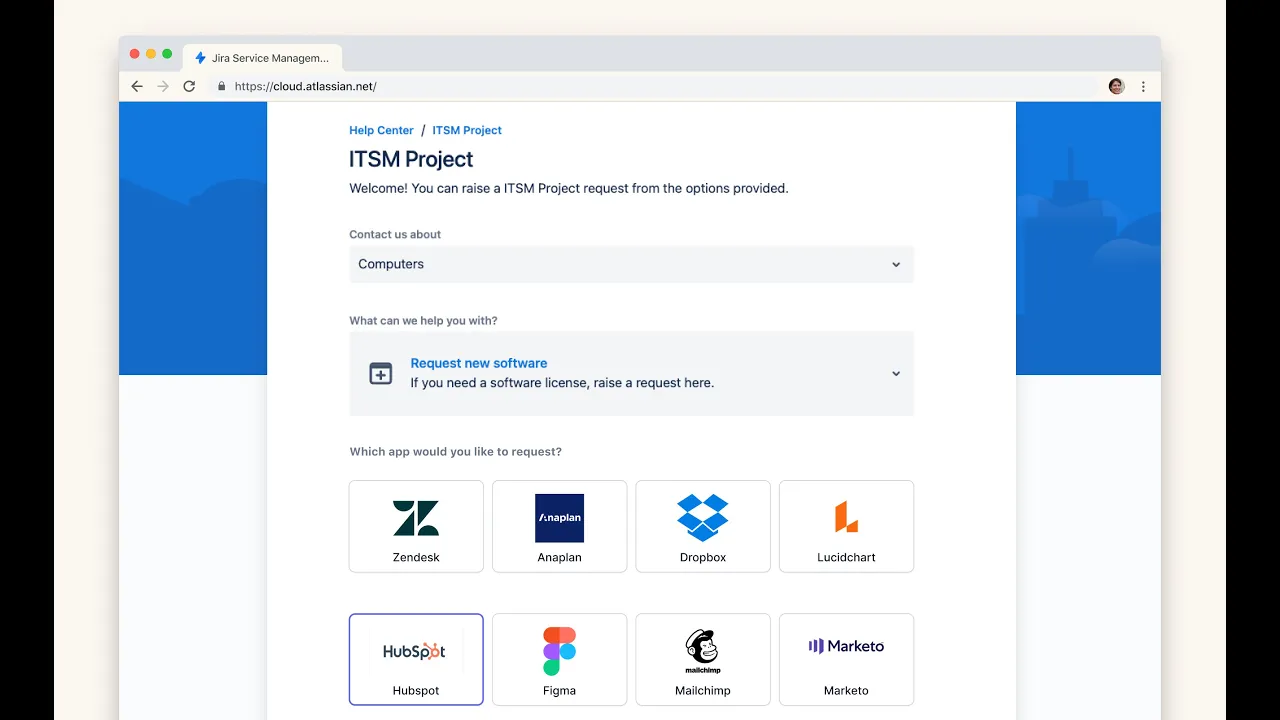1280x720 pixels.
Task: Click the user profile avatar
Action: (1116, 87)
